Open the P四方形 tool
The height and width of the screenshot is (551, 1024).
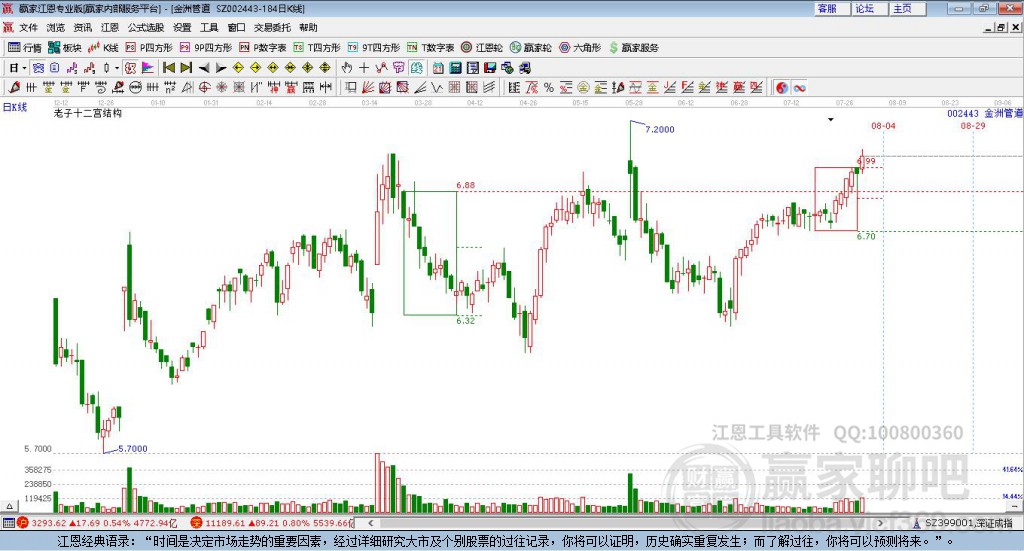[149, 48]
